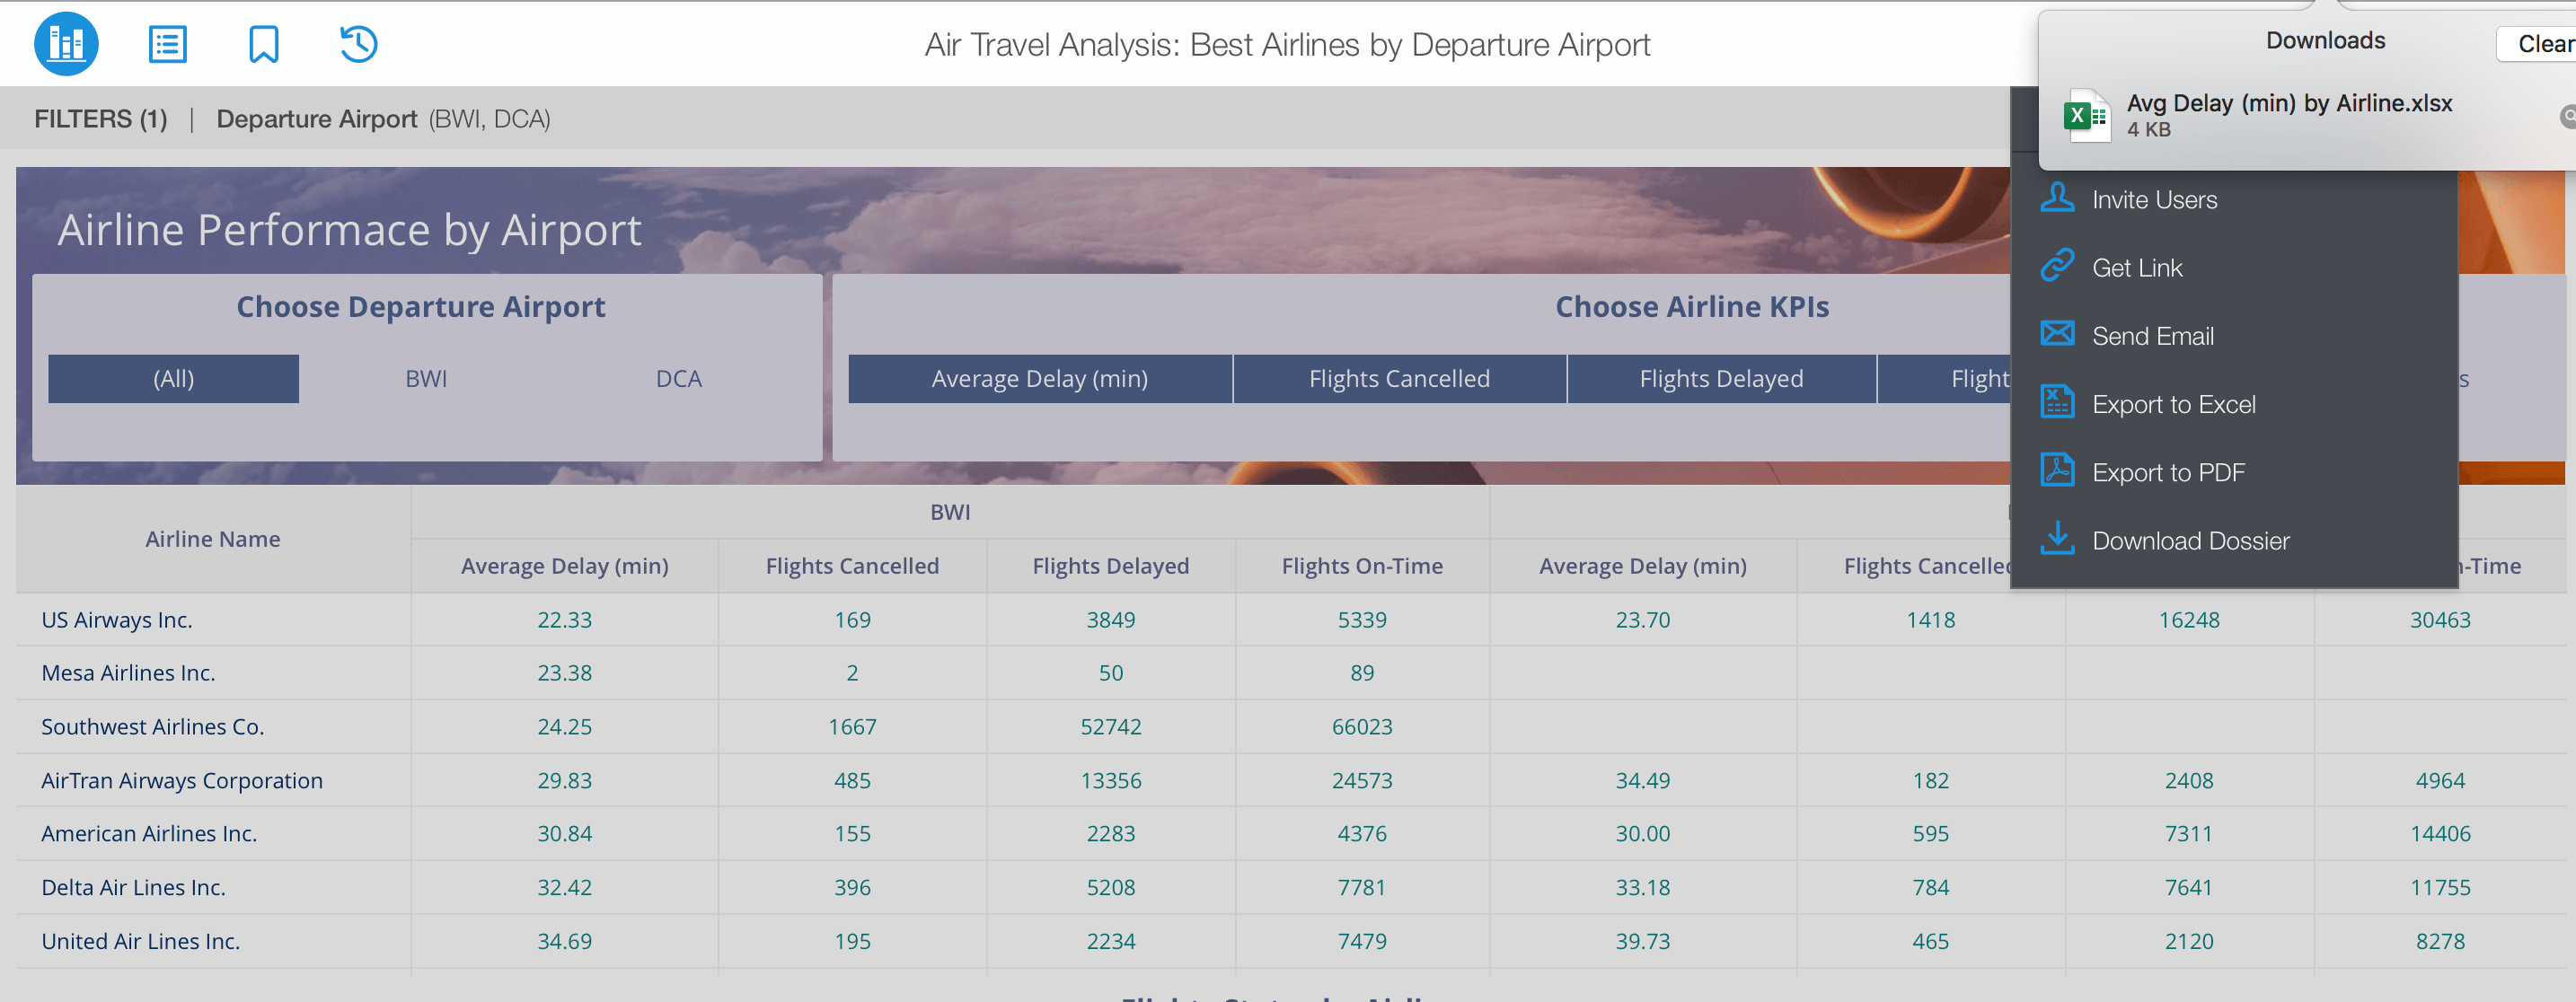Click the bookmark icon
This screenshot has height=1002, width=2576.
(263, 44)
